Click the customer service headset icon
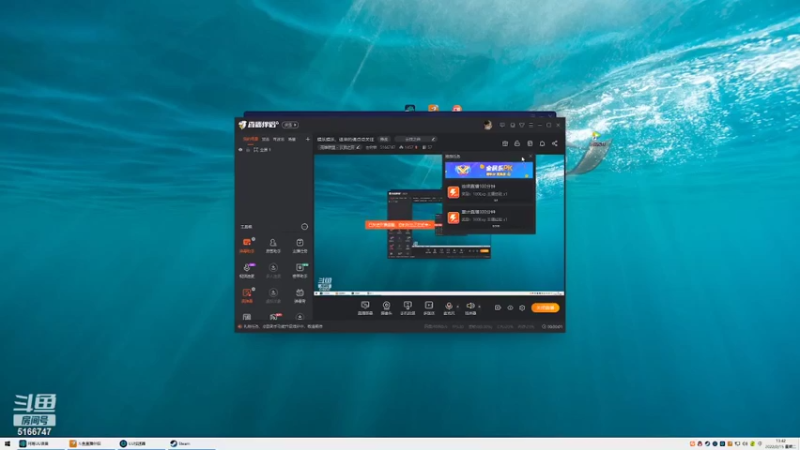800x450 pixels. (512, 125)
